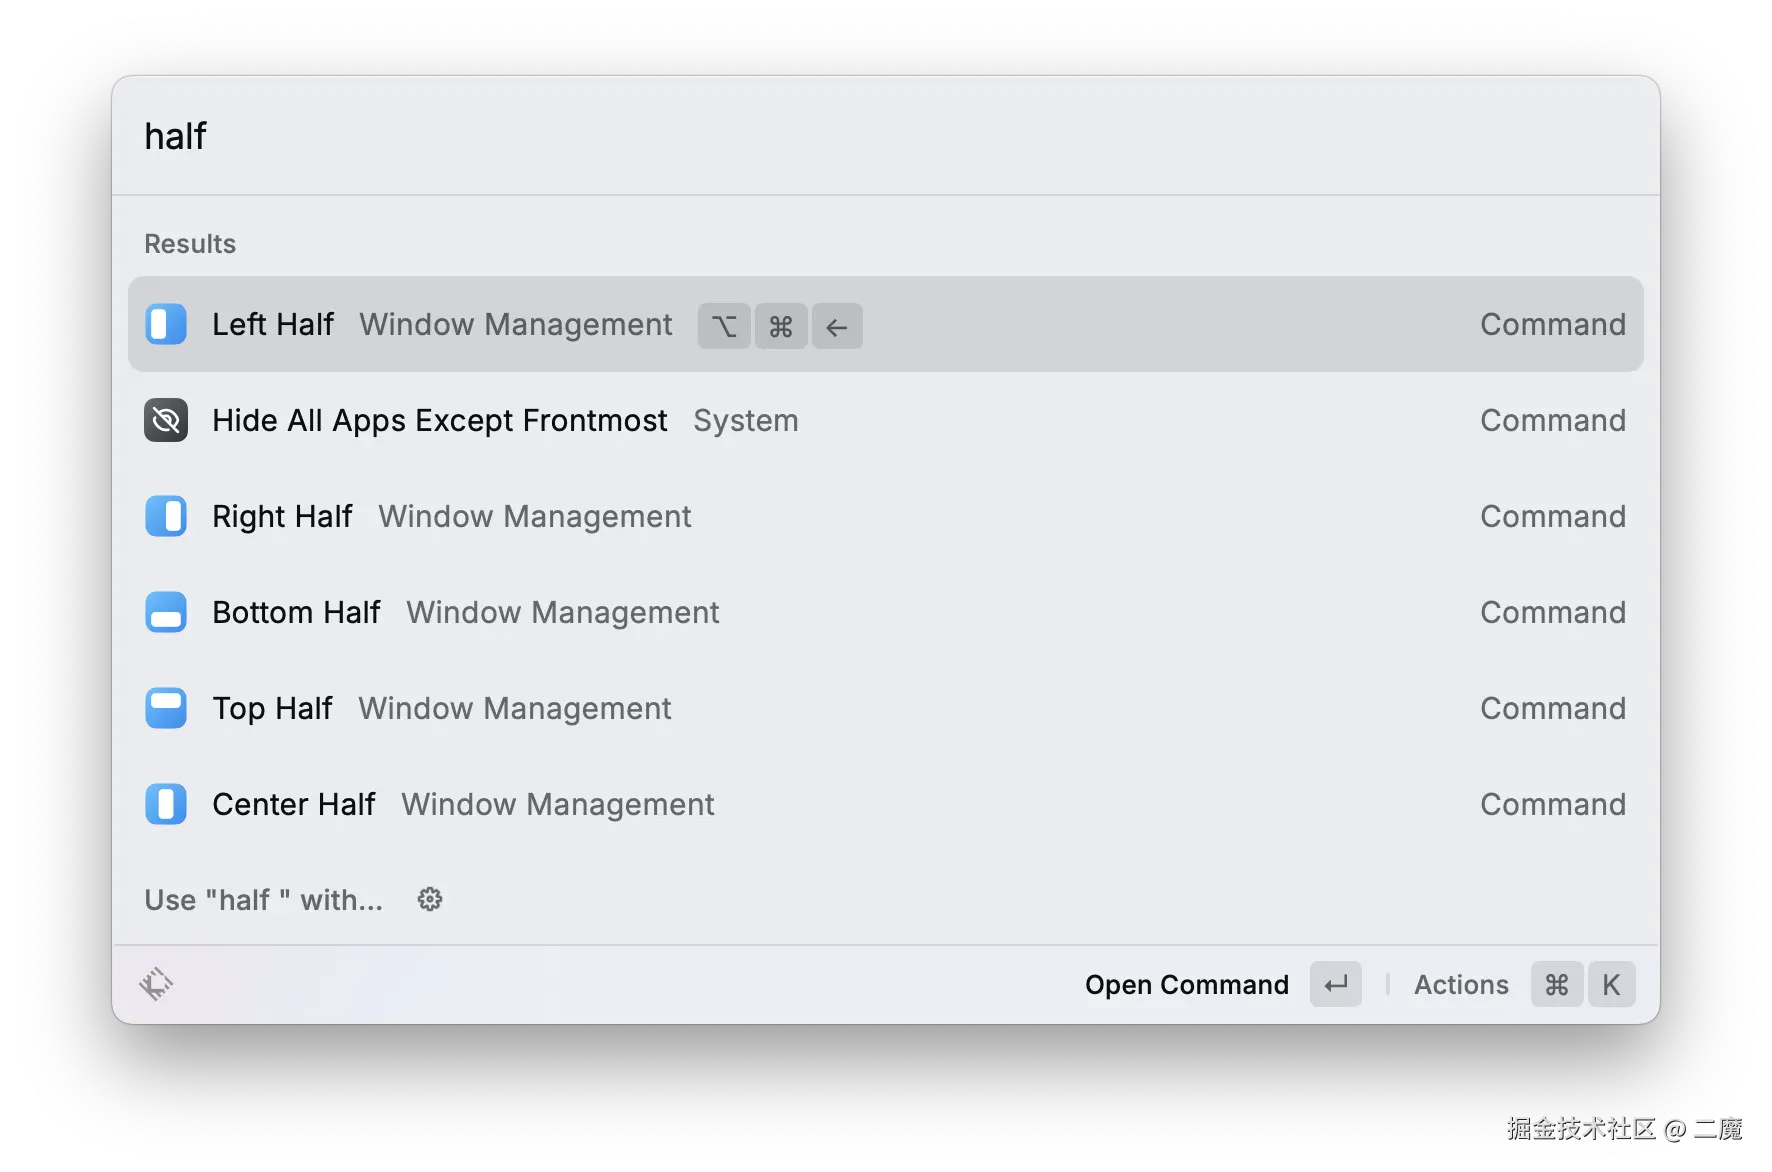The height and width of the screenshot is (1172, 1772).
Task: Click Open Command in the action bar
Action: [1187, 984]
